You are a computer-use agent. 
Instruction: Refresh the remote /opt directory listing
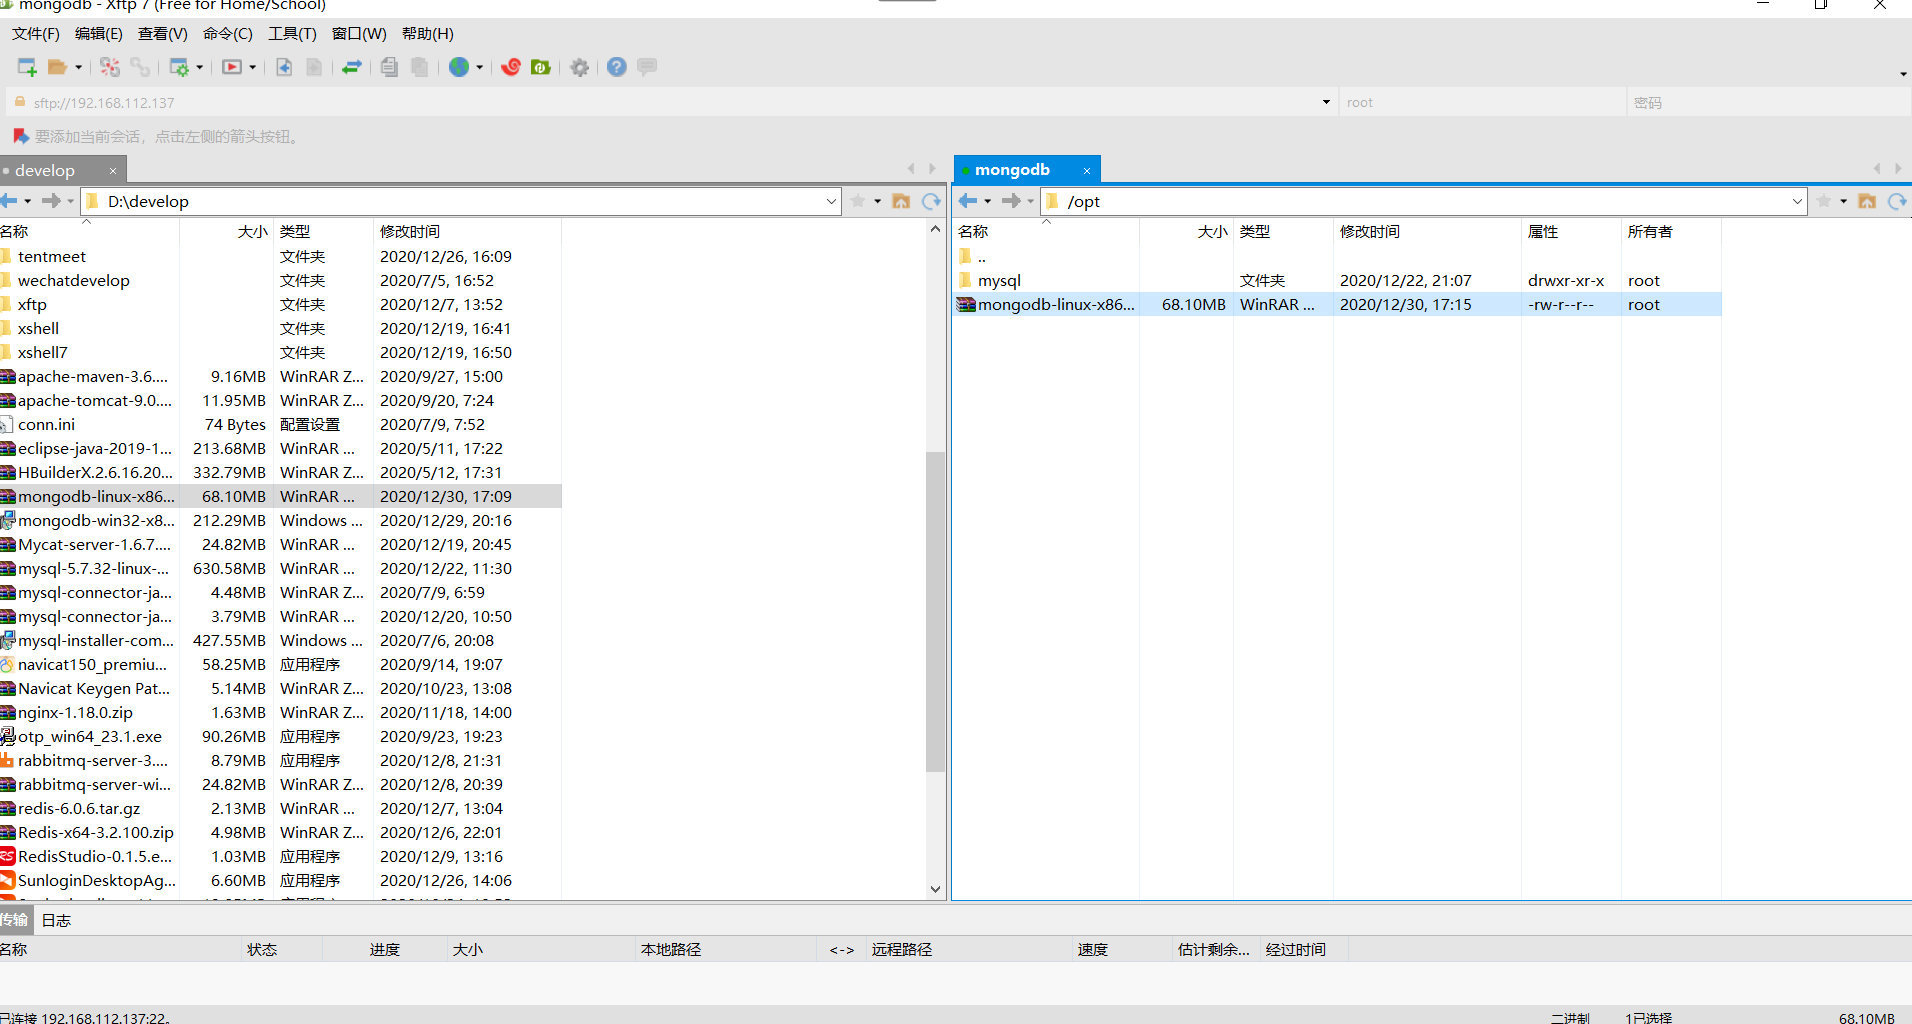1898,201
